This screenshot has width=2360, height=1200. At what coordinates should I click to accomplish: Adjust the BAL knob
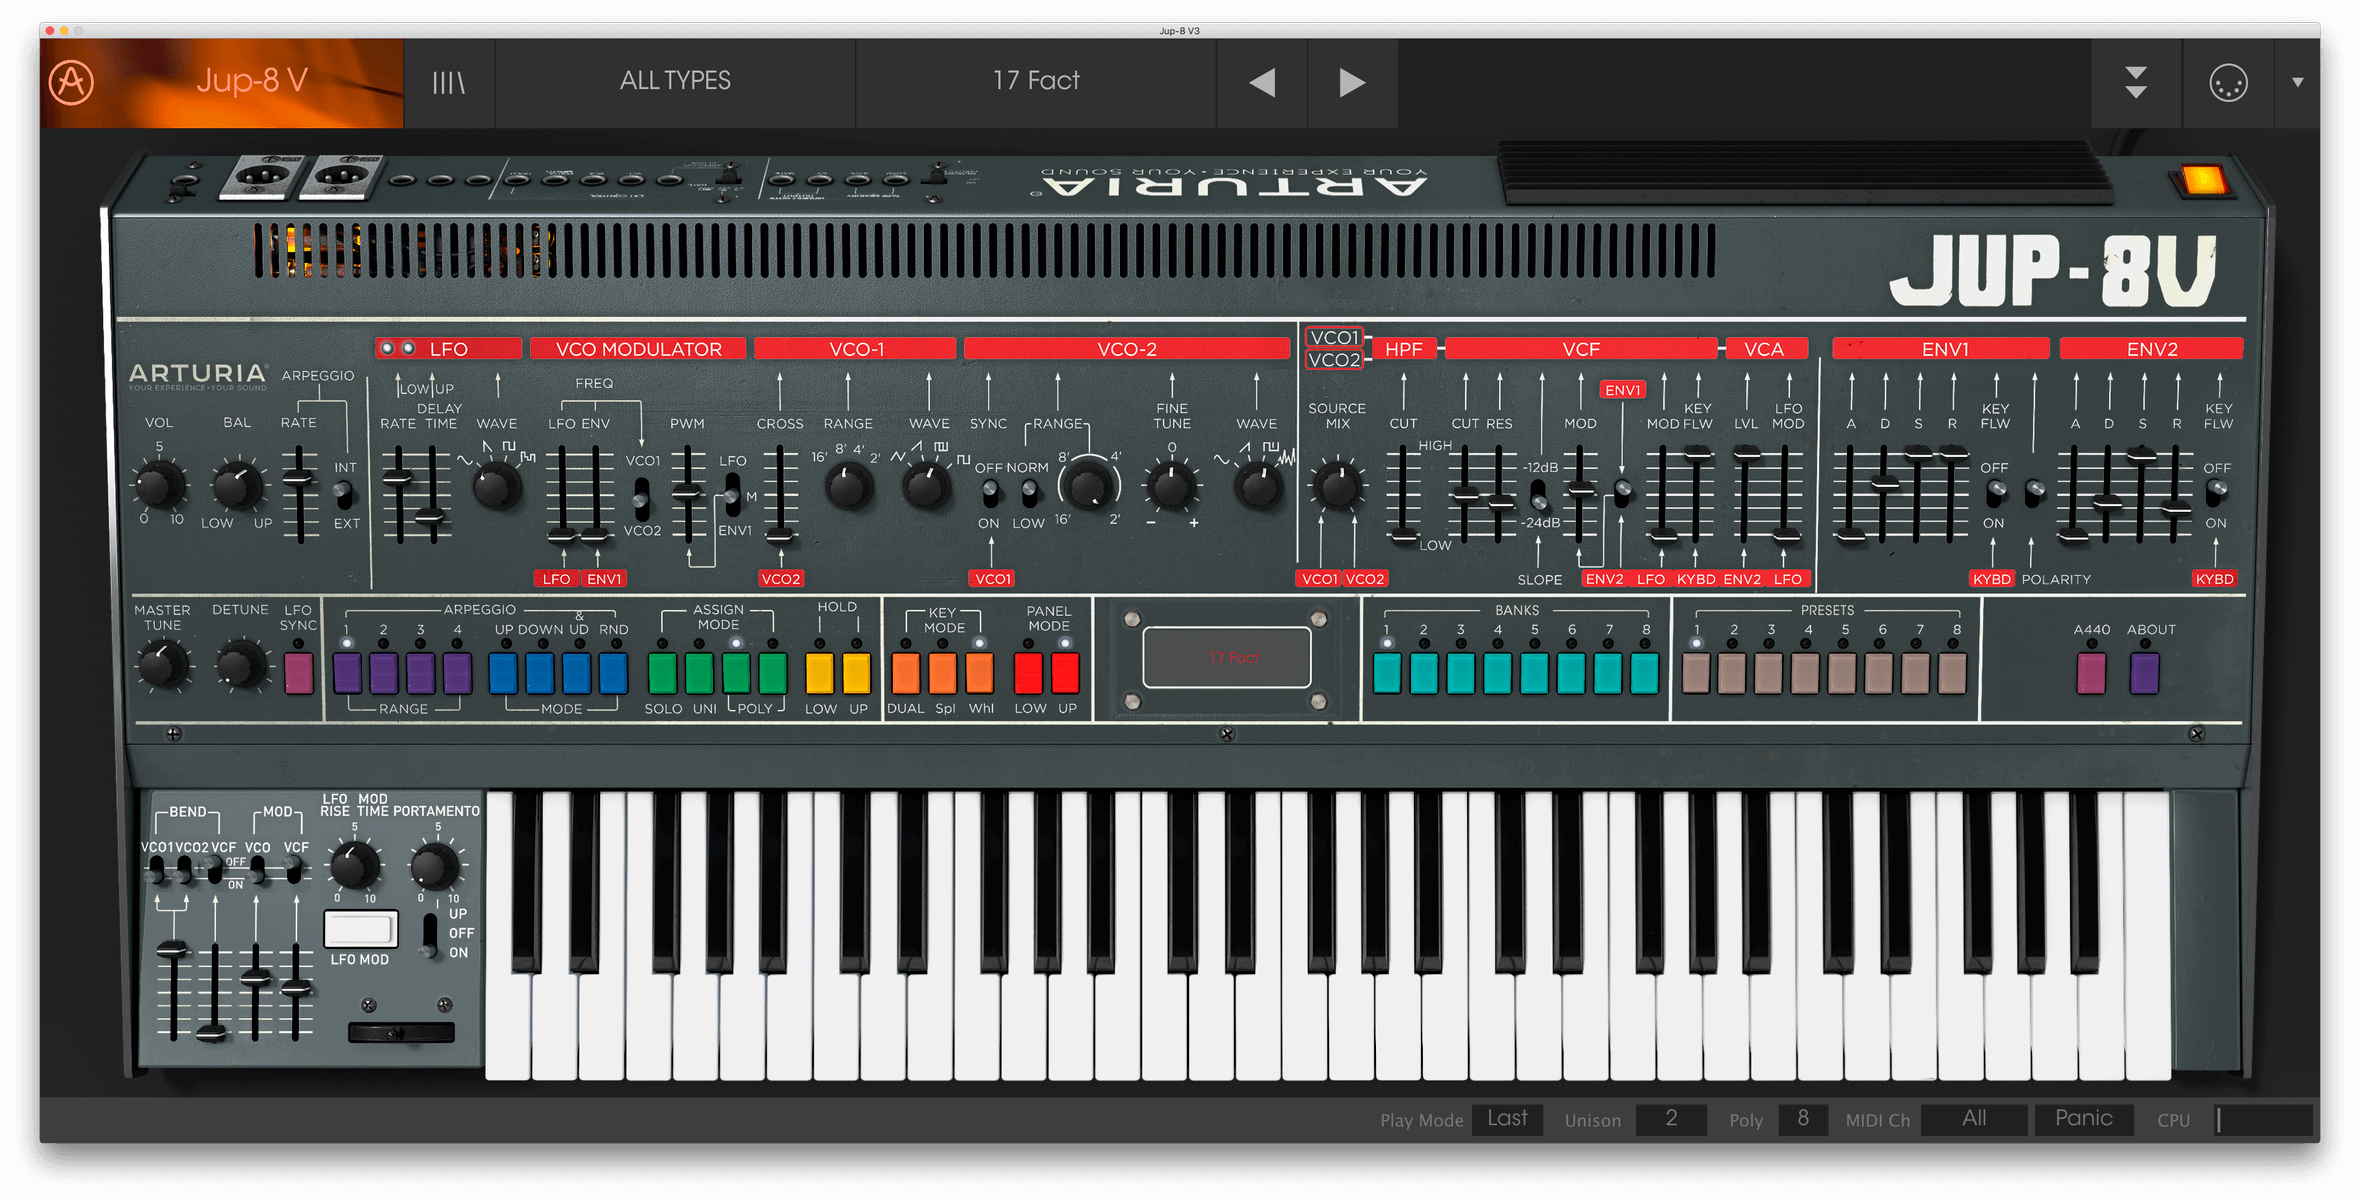pyautogui.click(x=237, y=485)
